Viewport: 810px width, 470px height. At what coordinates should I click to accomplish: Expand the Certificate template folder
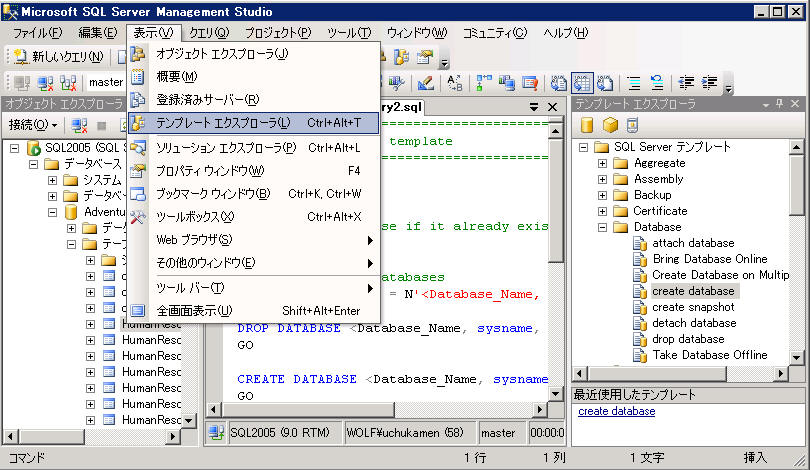(x=602, y=211)
